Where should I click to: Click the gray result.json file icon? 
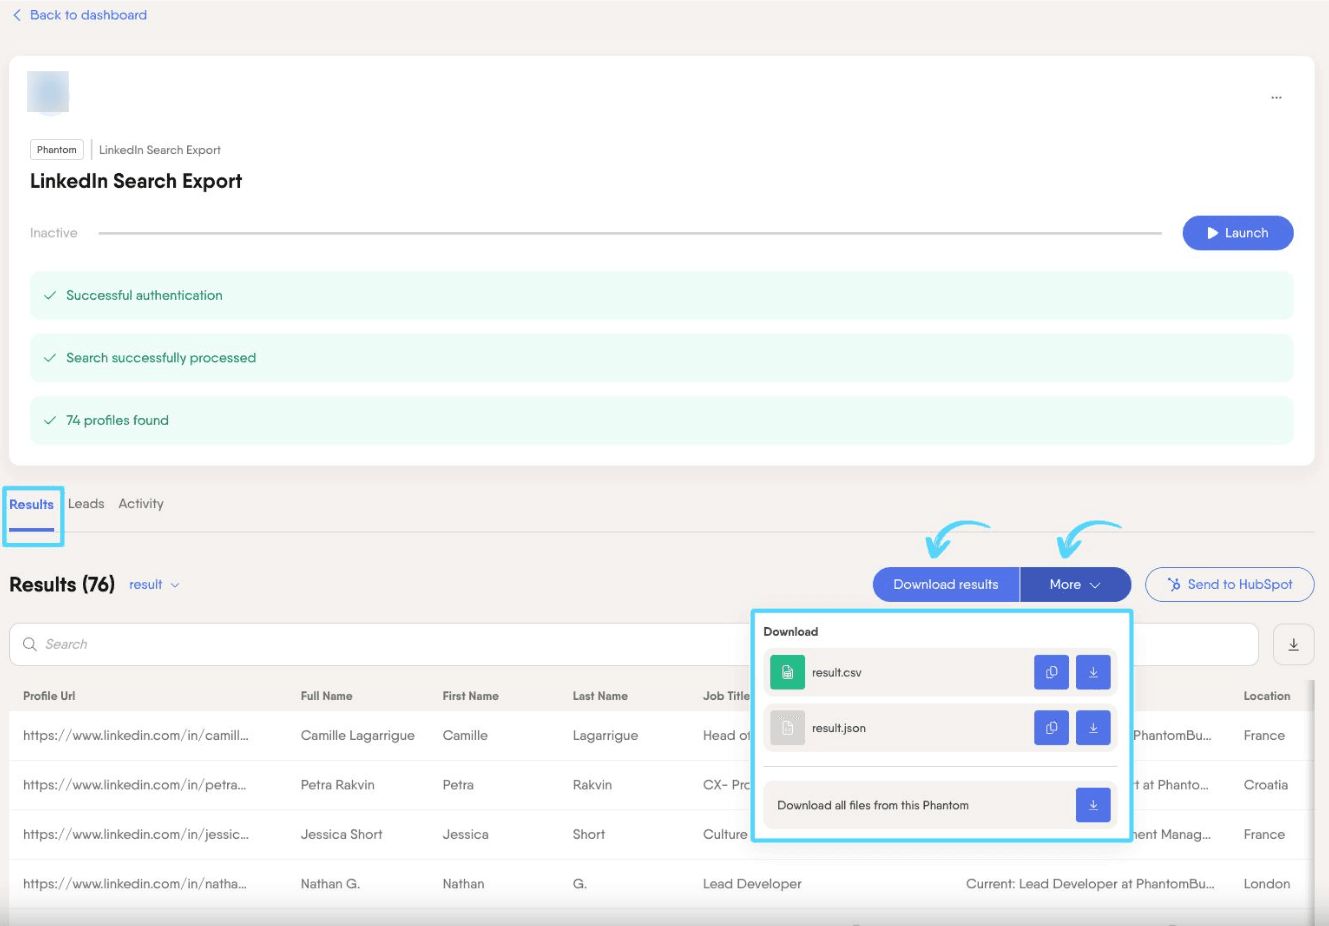pos(787,728)
